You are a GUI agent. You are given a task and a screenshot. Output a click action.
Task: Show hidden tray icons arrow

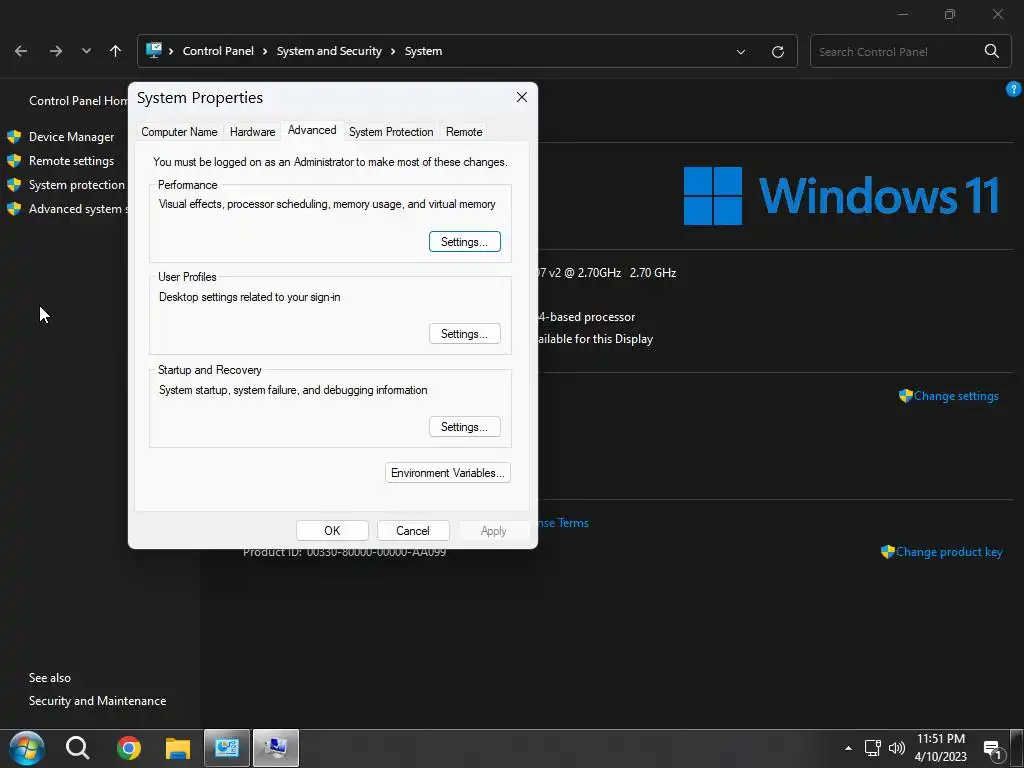tap(848, 748)
